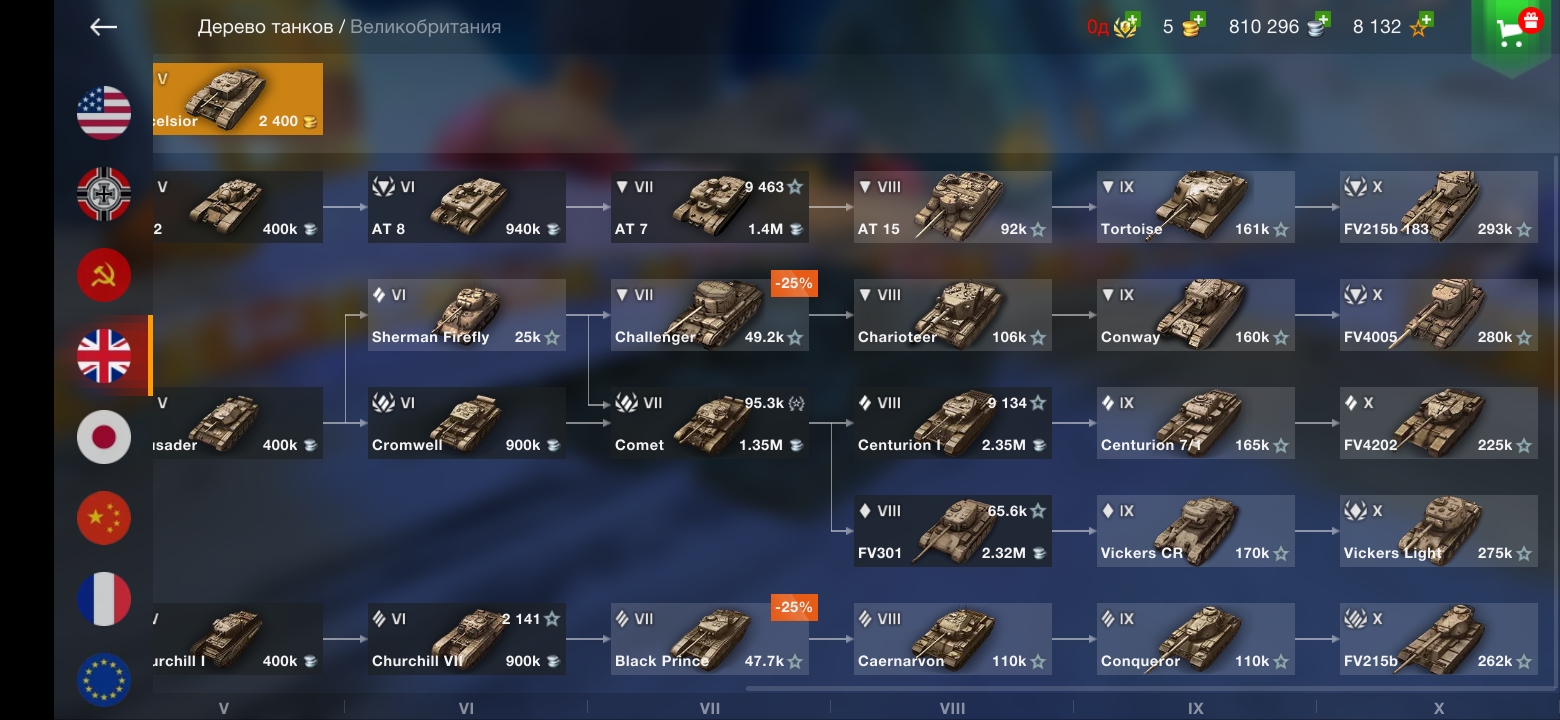
Task: Select the USA flag nation icon
Action: (x=104, y=113)
